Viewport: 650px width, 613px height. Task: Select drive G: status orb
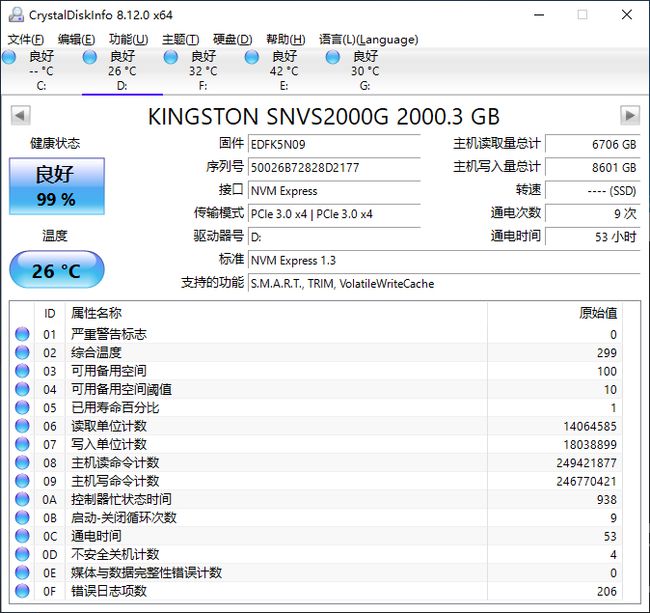[x=332, y=57]
